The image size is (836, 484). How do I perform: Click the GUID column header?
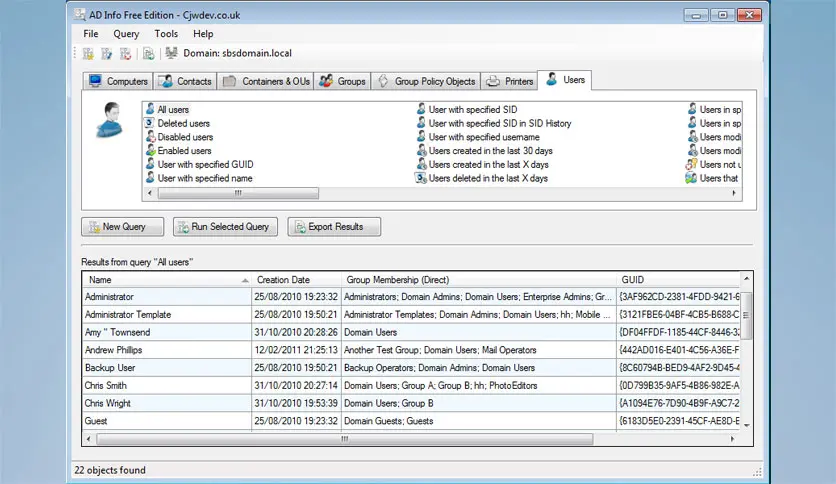pos(678,280)
